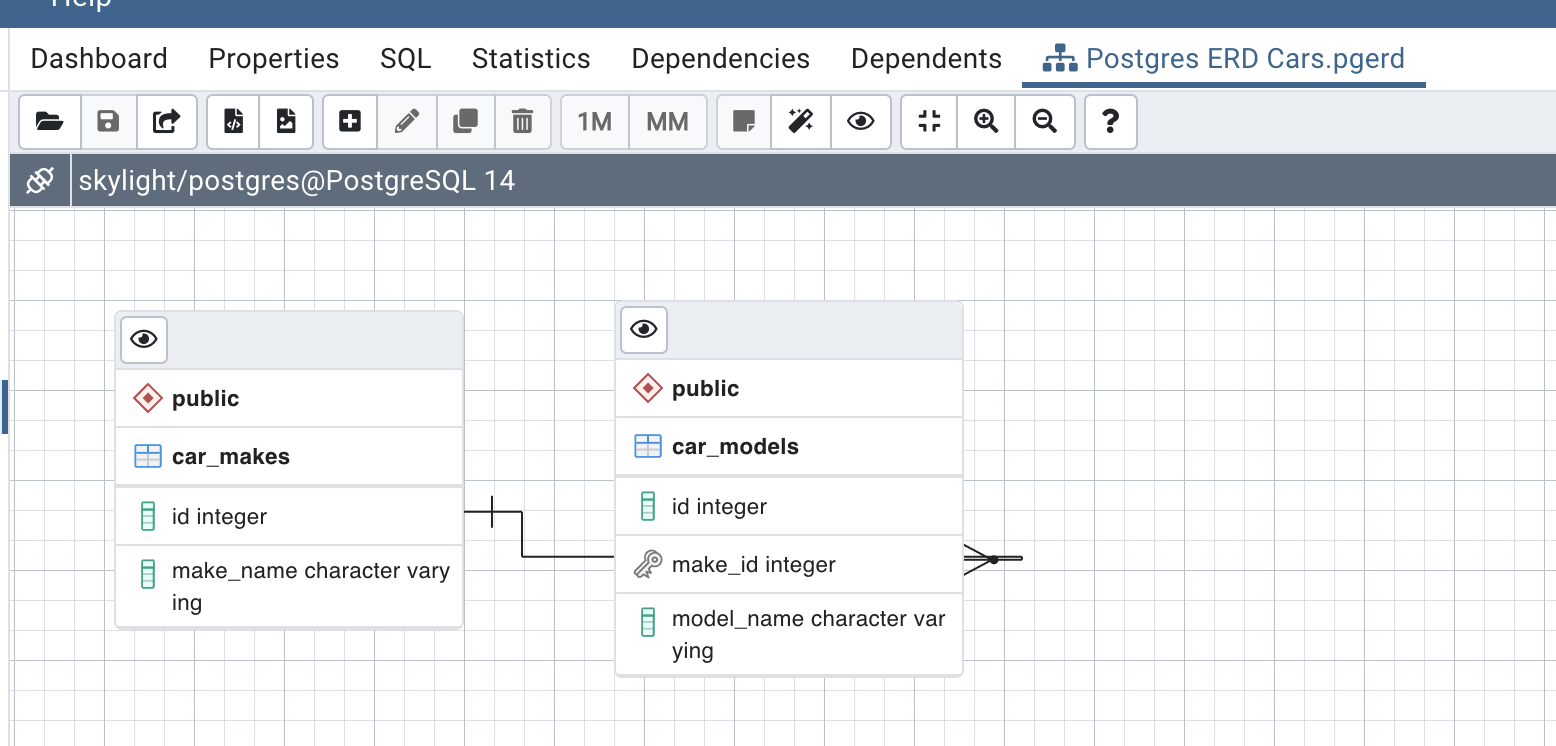
Task: Zoom in on the ERD canvas
Action: point(986,122)
